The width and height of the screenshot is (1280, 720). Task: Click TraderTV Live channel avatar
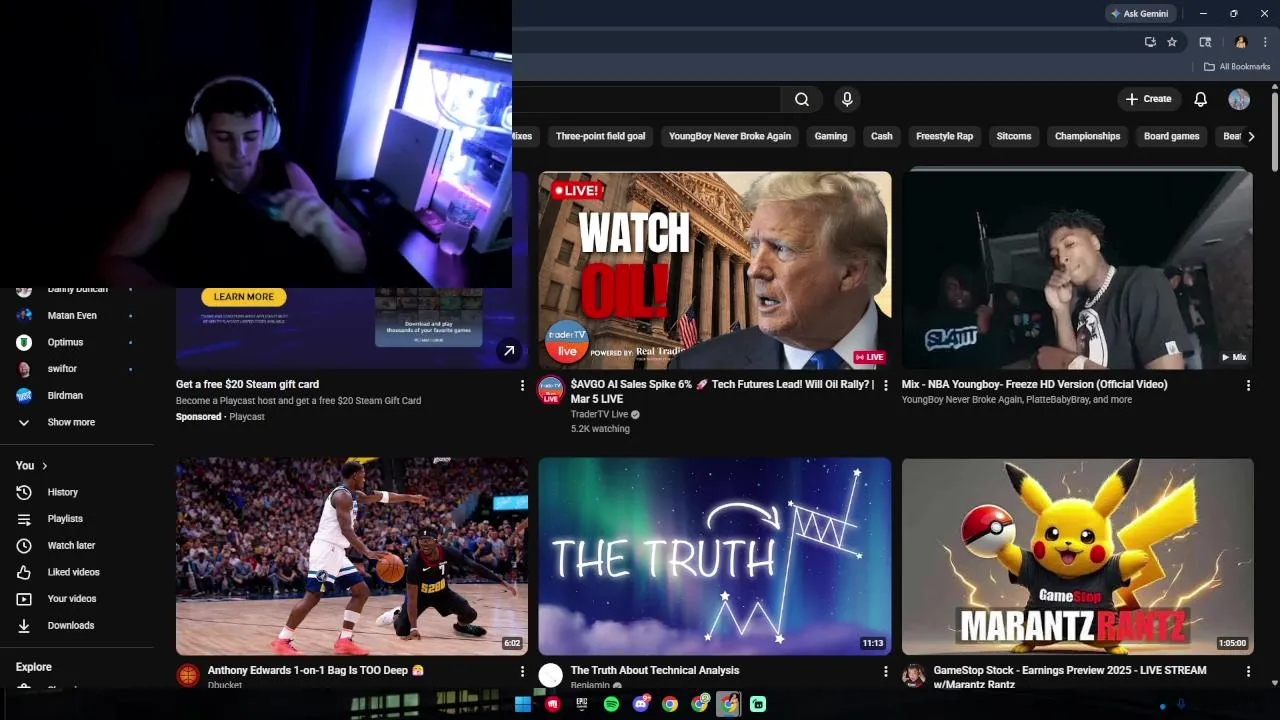click(551, 390)
